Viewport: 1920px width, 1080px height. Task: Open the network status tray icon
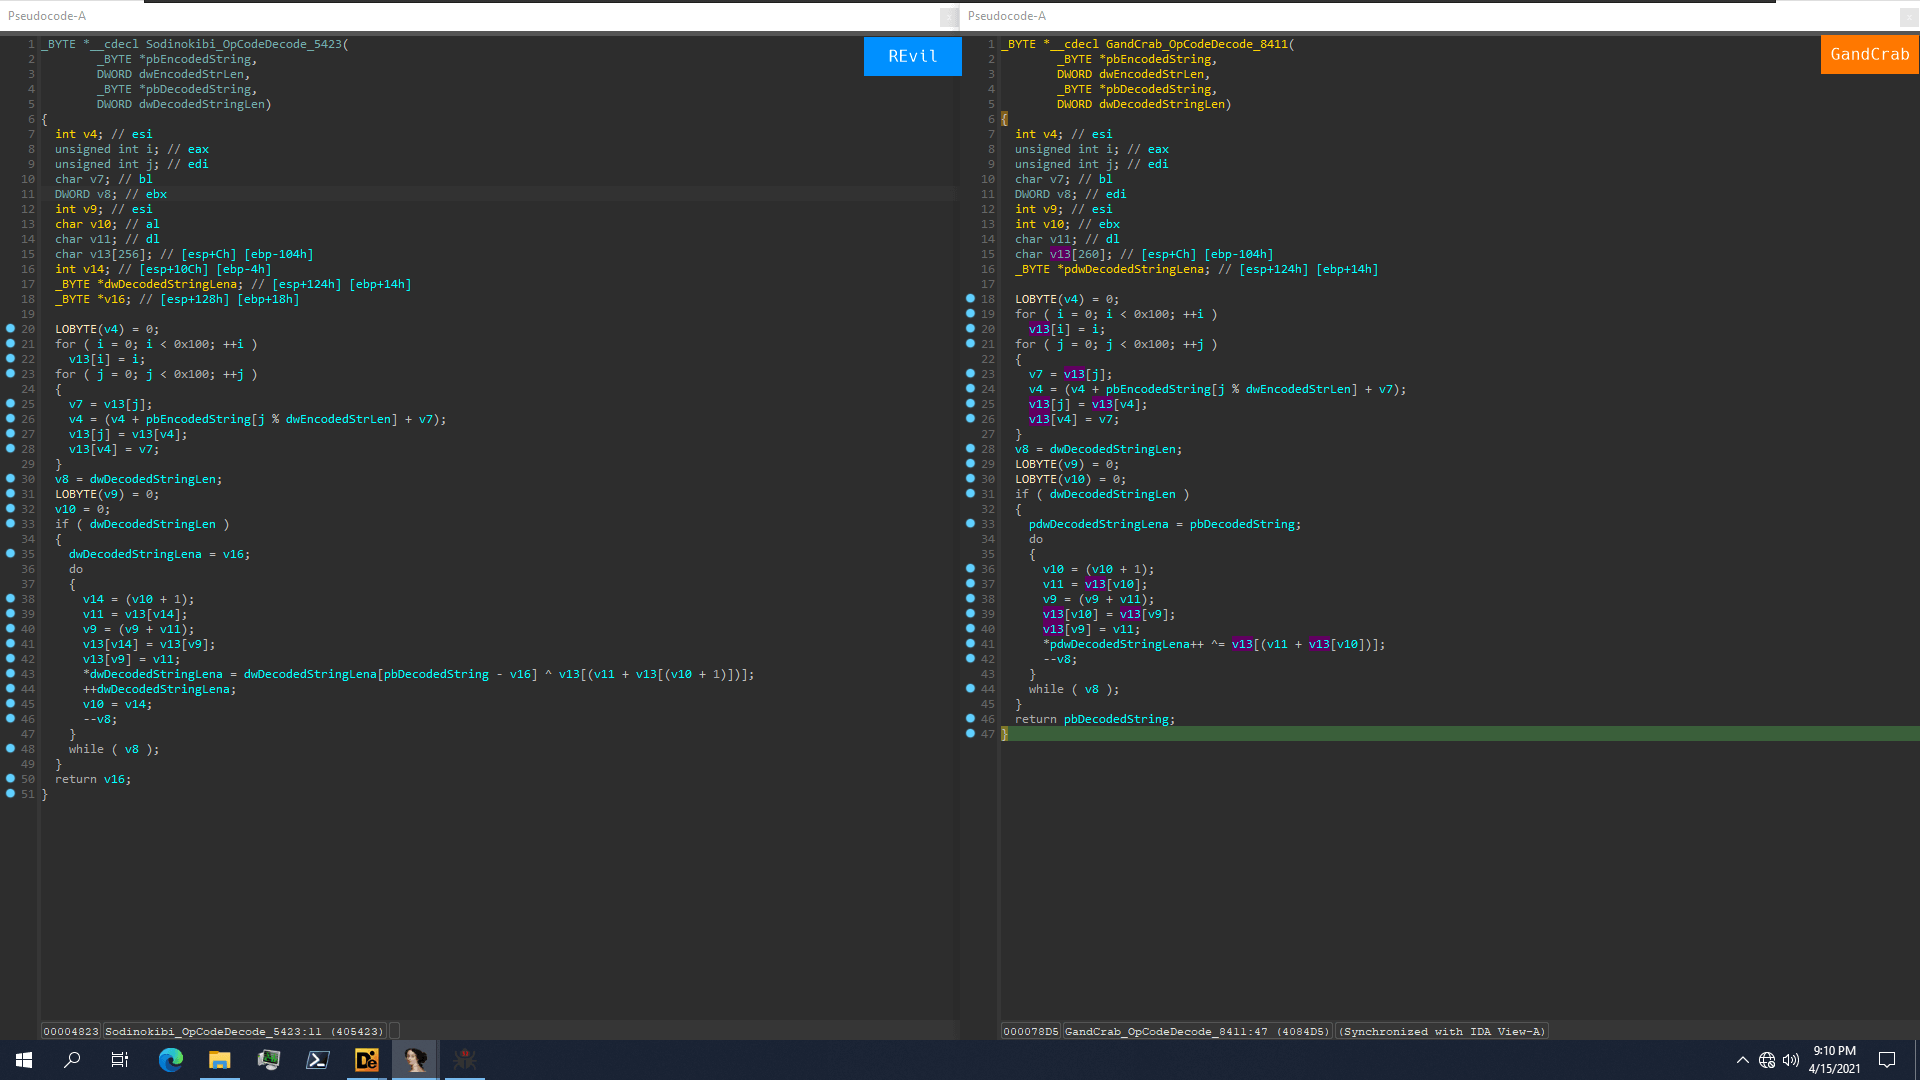(1767, 1060)
